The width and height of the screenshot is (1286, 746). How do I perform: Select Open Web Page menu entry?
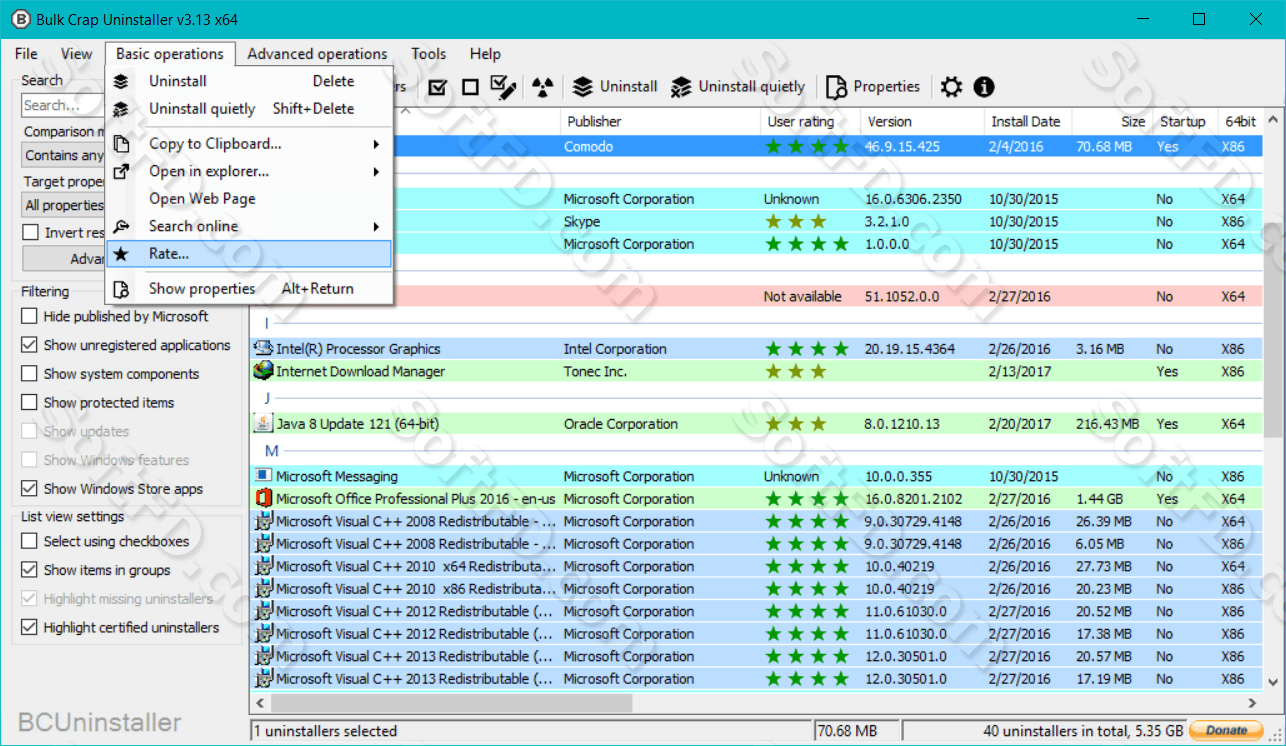(x=249, y=199)
